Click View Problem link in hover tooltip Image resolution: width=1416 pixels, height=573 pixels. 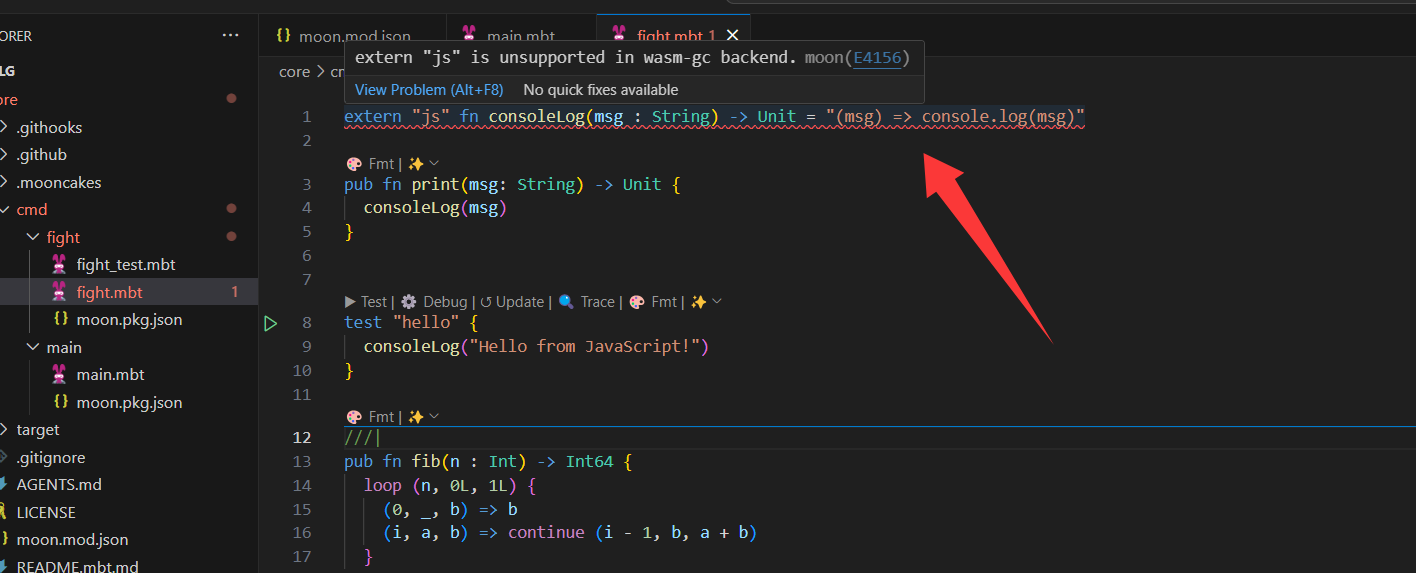429,90
